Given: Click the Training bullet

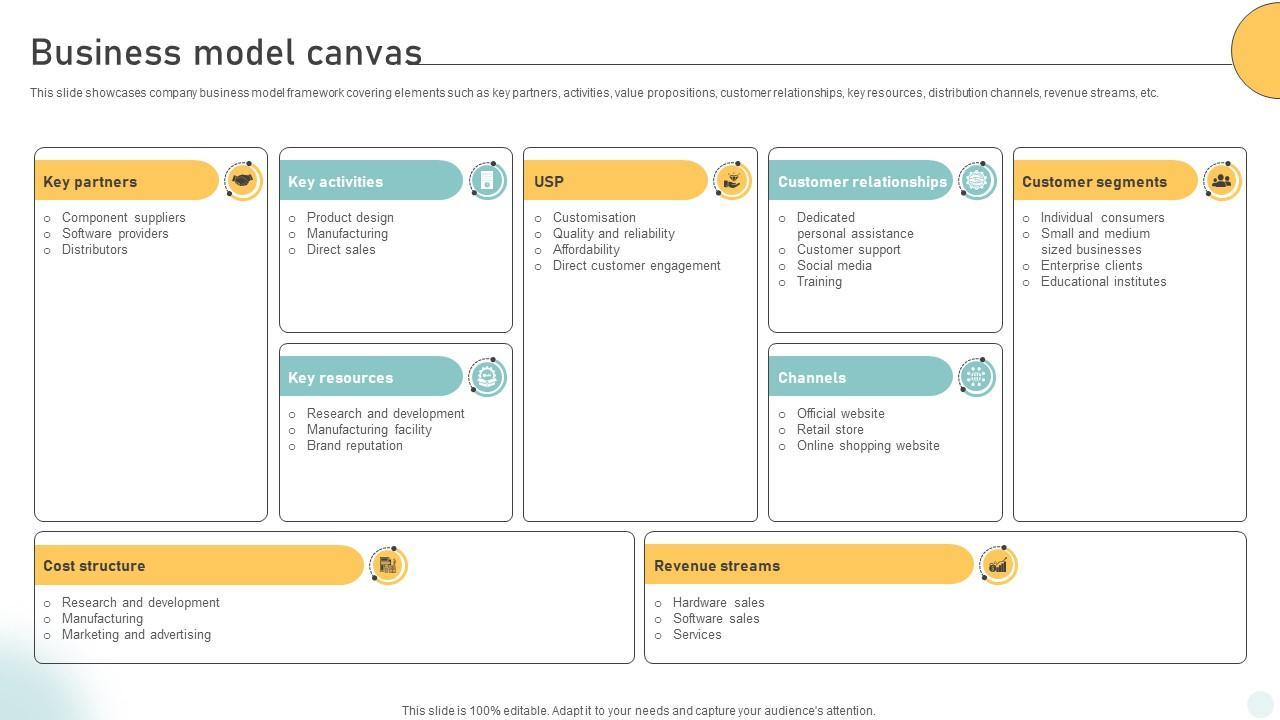Looking at the screenshot, I should [819, 282].
